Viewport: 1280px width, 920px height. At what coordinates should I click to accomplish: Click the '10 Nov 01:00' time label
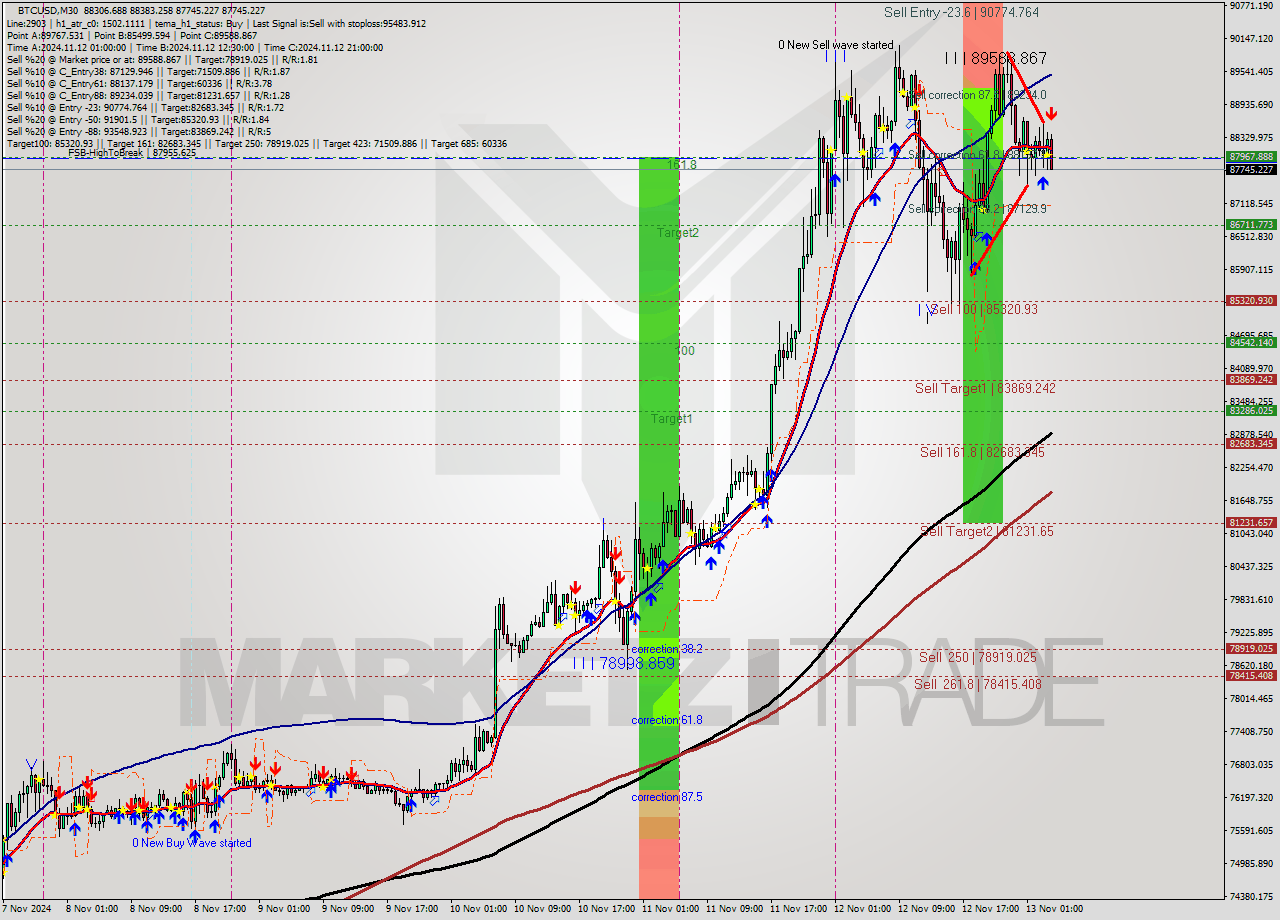coord(476,909)
